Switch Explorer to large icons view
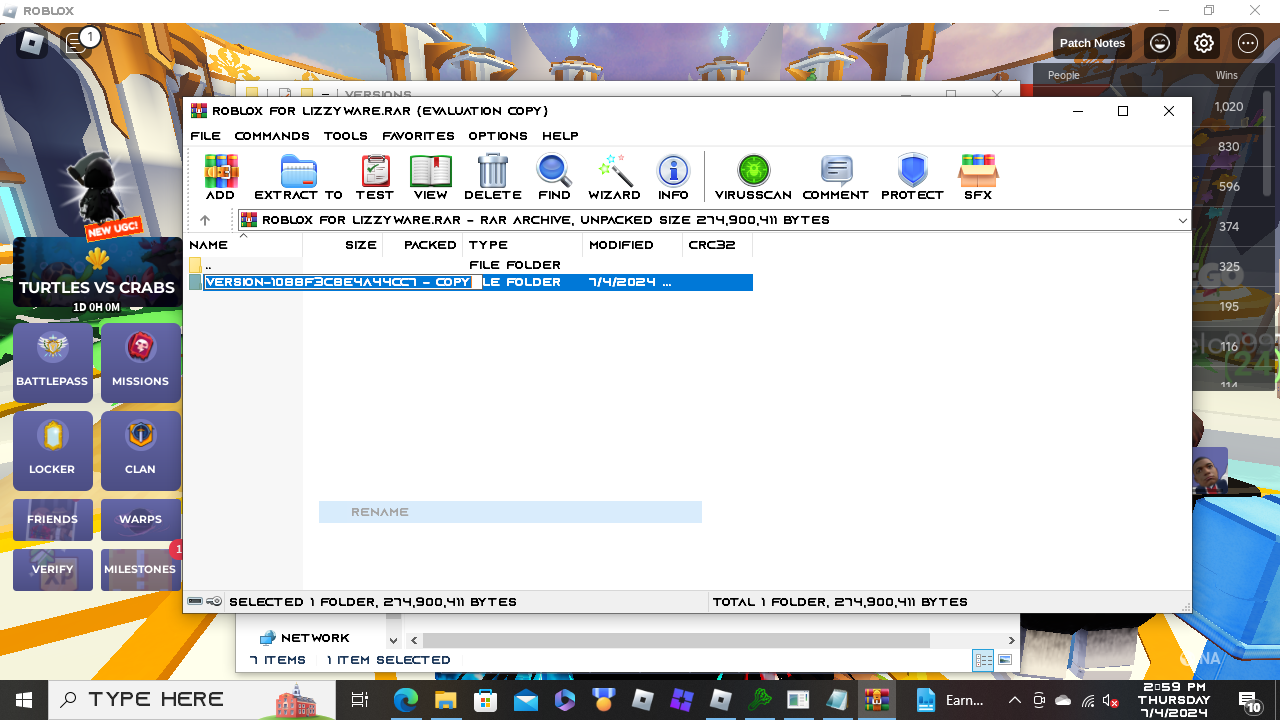 1005,660
